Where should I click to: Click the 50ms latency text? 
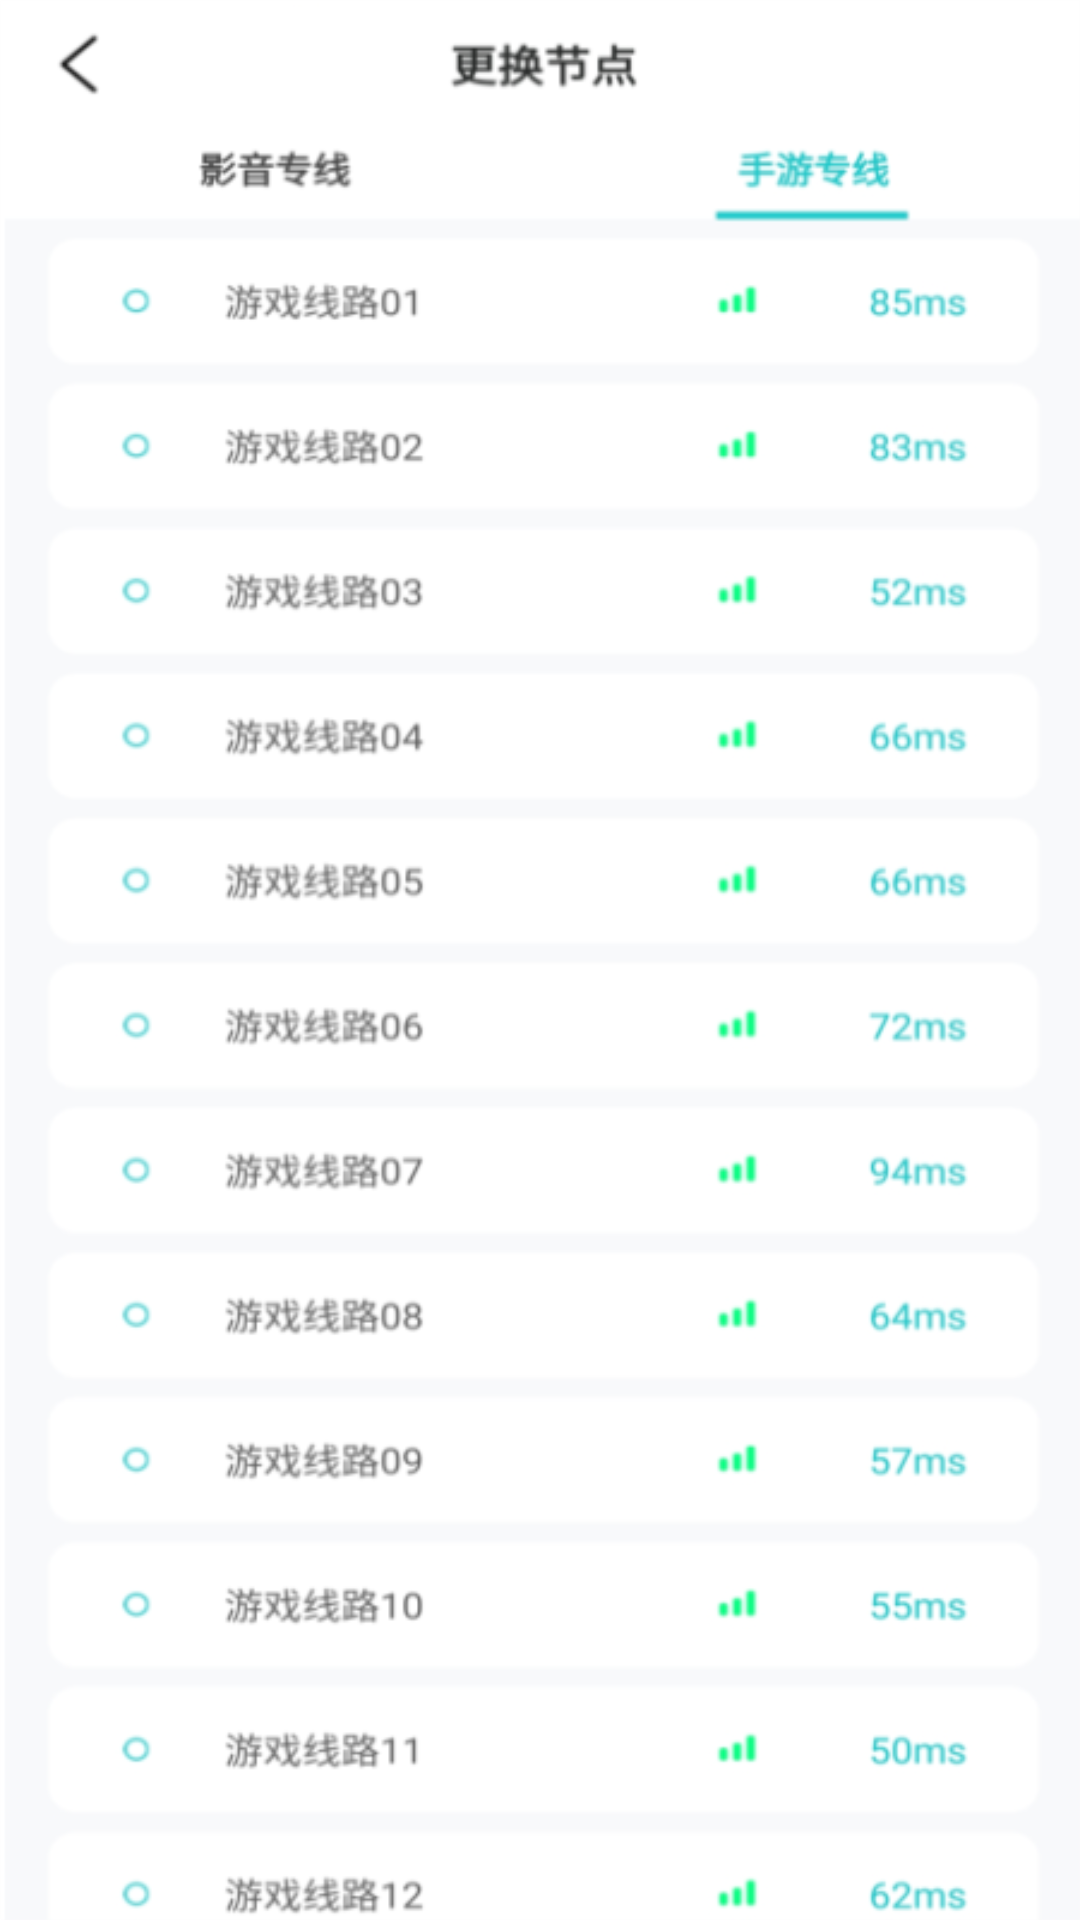click(917, 1750)
